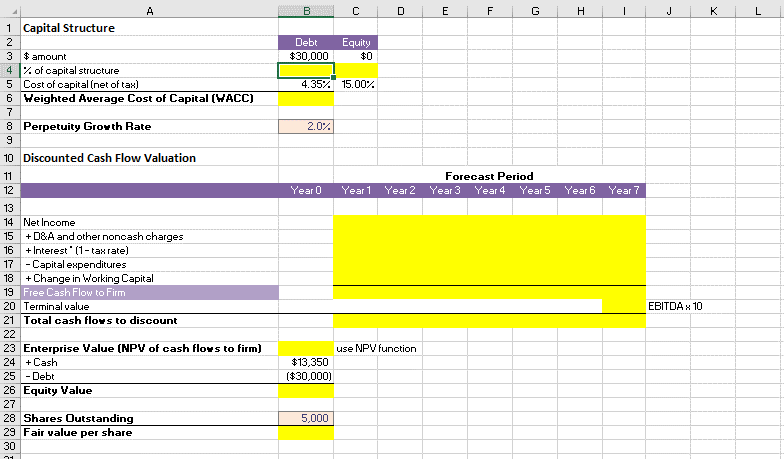Click column C header
This screenshot has width=784, height=459.
[x=356, y=11]
